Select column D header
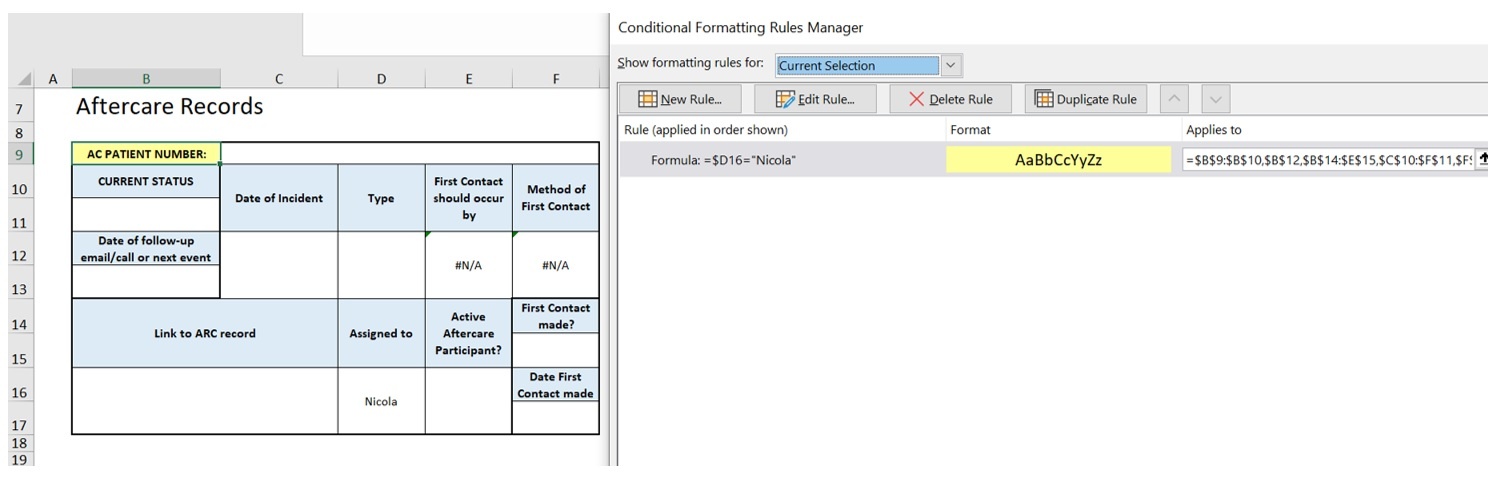 [x=381, y=79]
